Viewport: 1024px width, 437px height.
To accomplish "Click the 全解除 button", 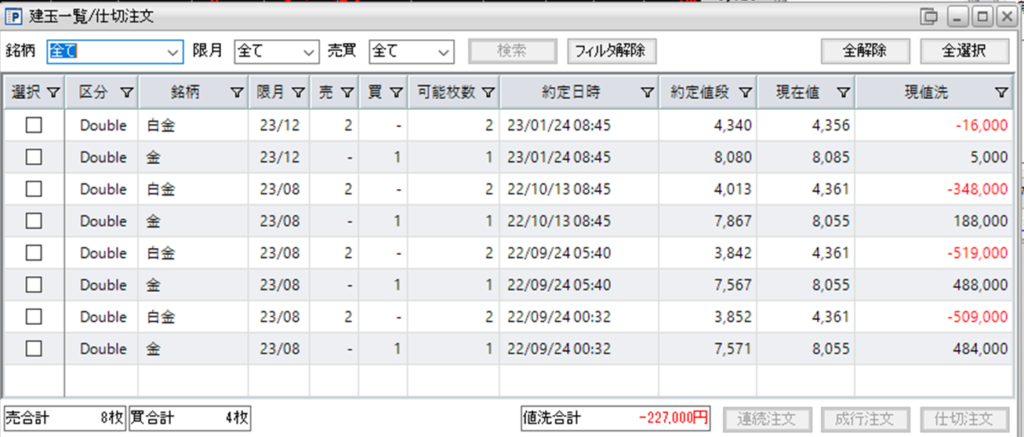I will (865, 51).
